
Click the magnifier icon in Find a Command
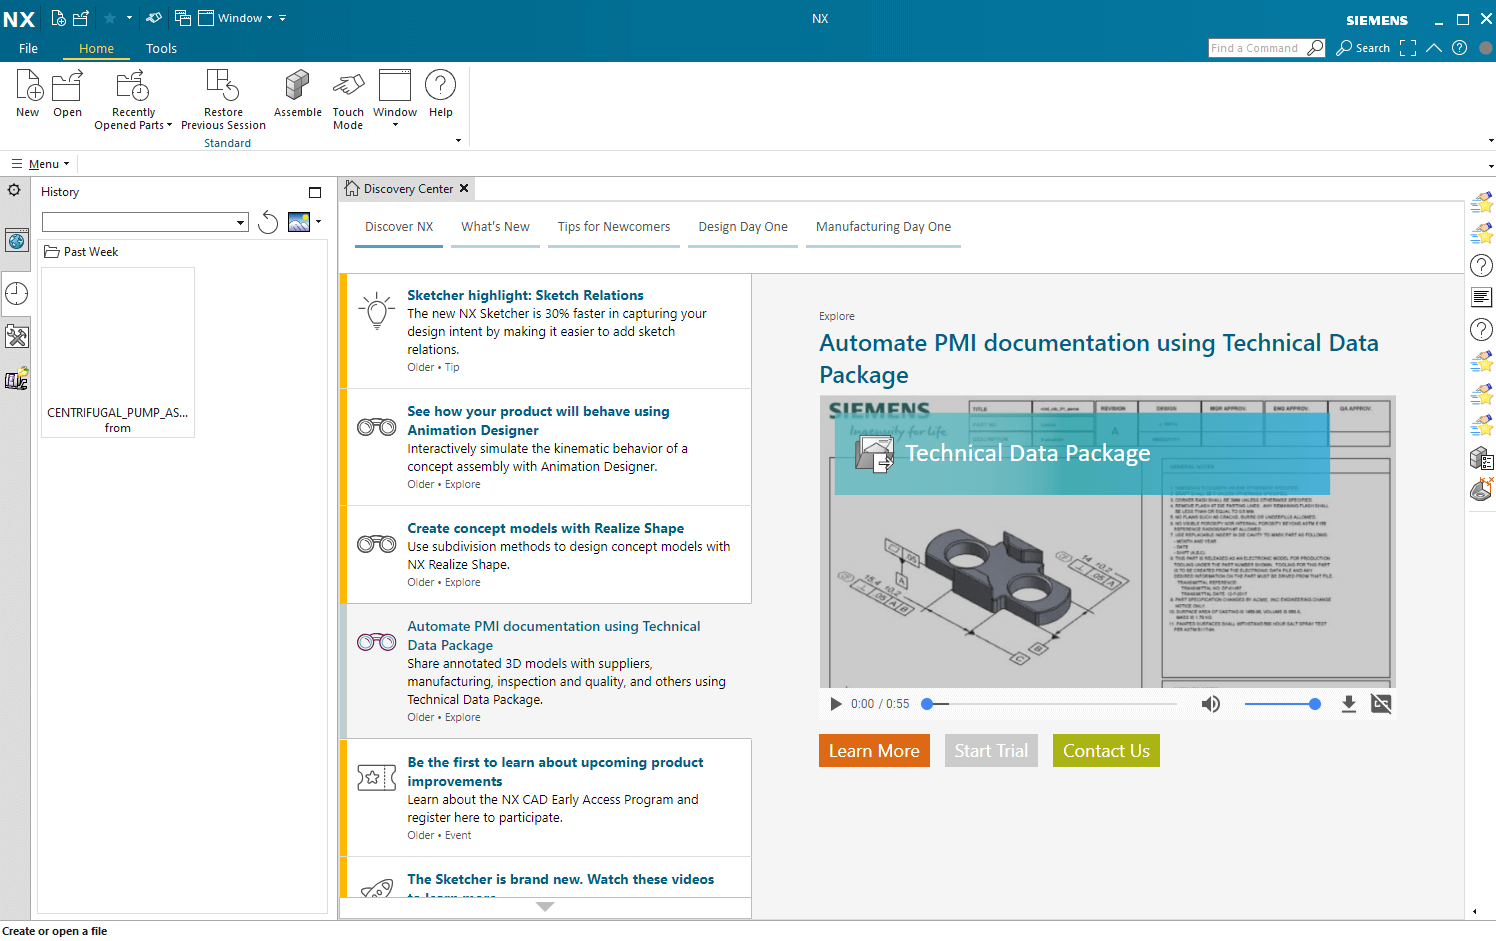(x=1315, y=48)
